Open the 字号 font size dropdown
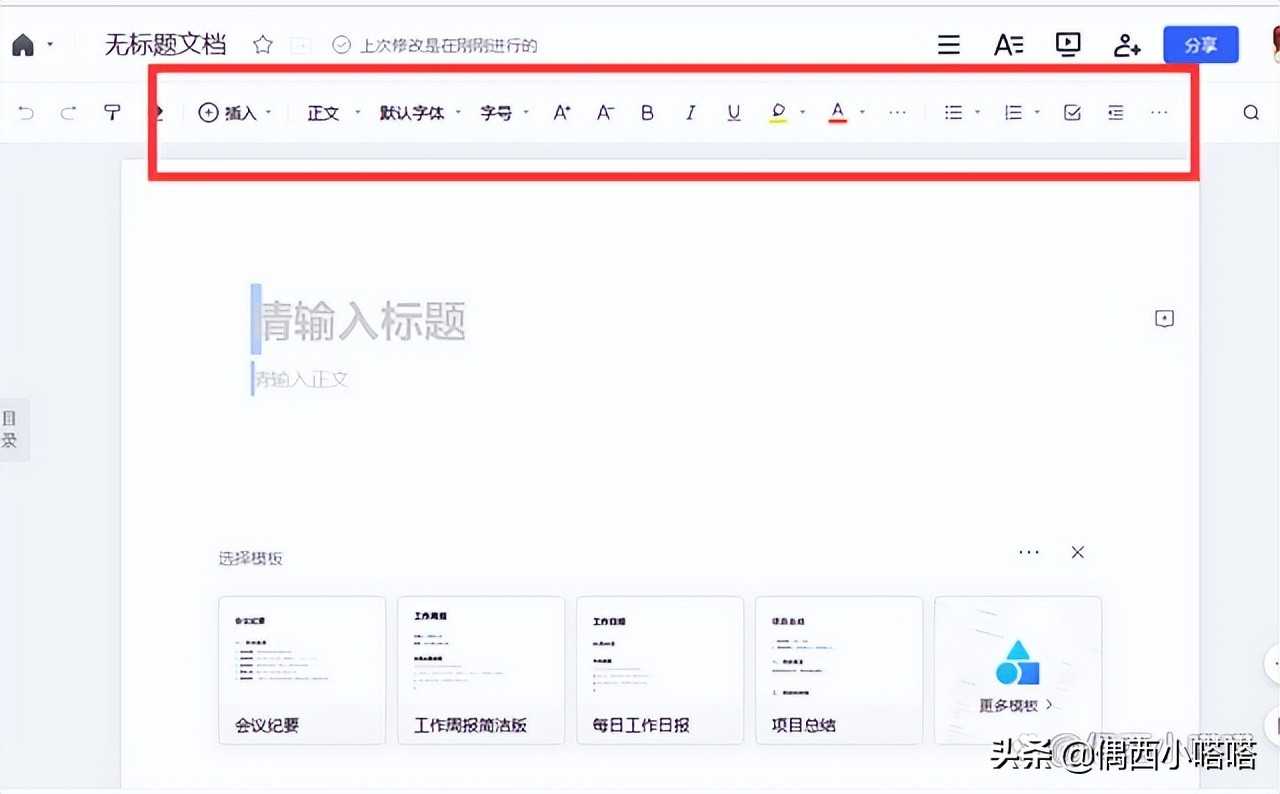 497,112
